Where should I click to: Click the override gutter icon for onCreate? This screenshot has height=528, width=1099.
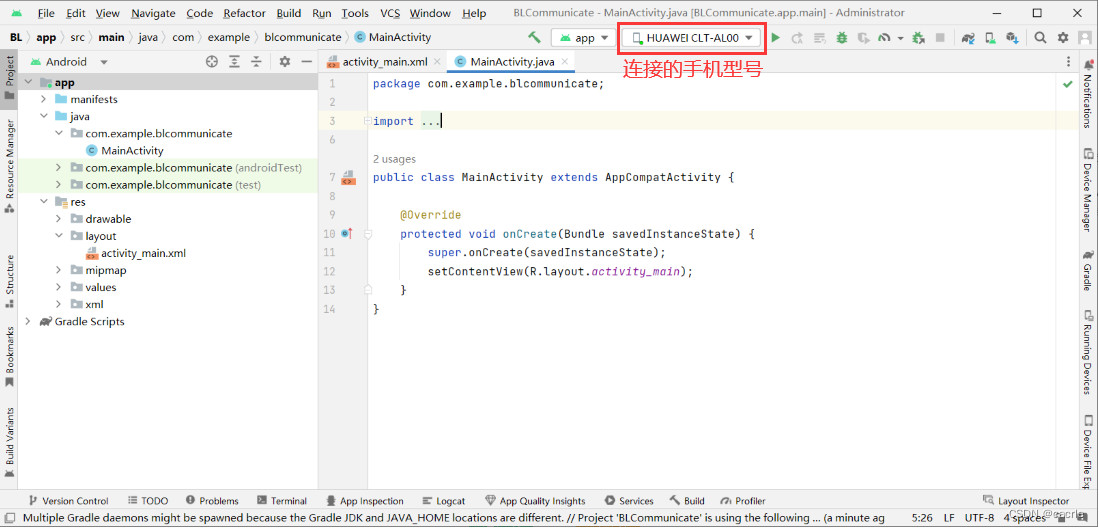tap(346, 233)
